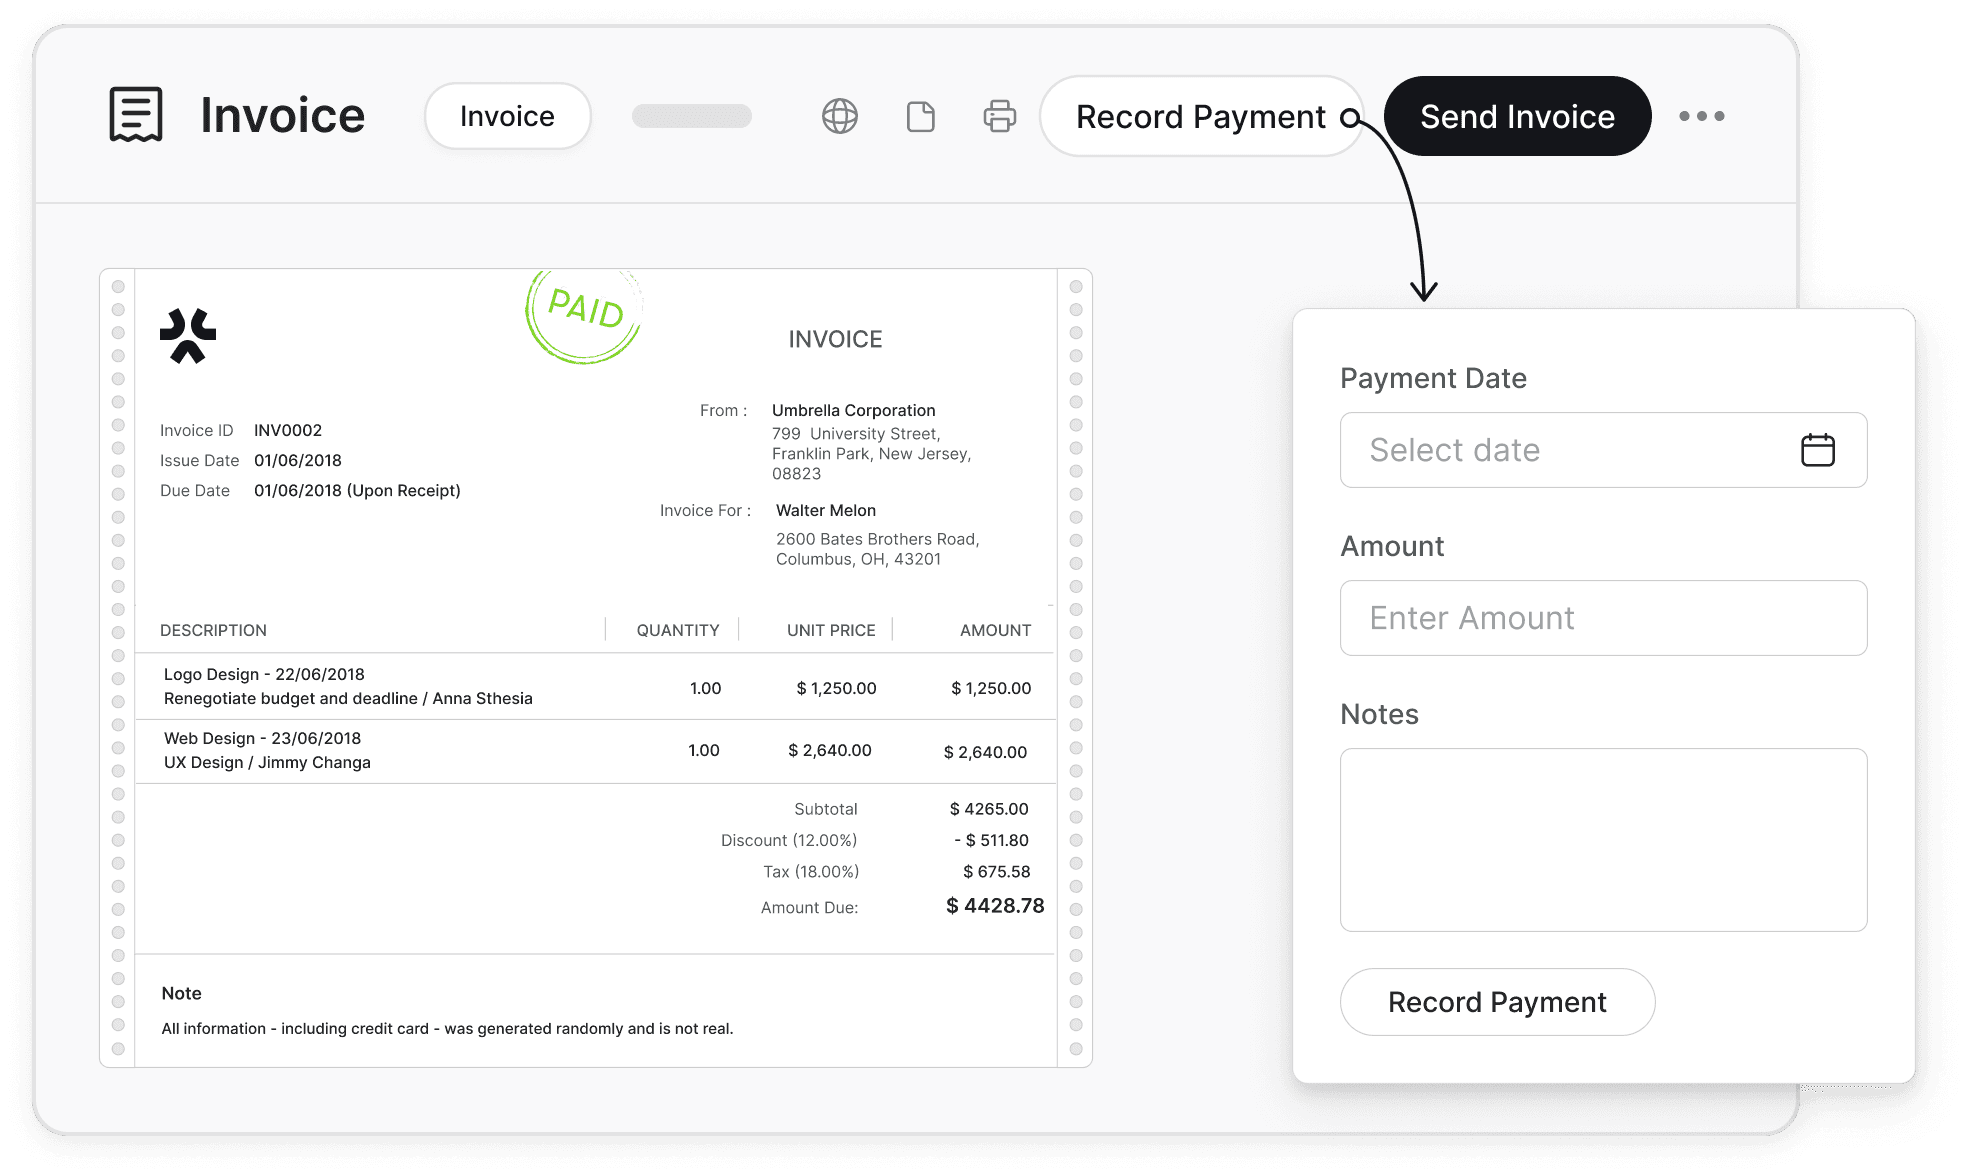Print the invoice via the printer icon
Viewport: 1972px width, 1176px height.
999,116
